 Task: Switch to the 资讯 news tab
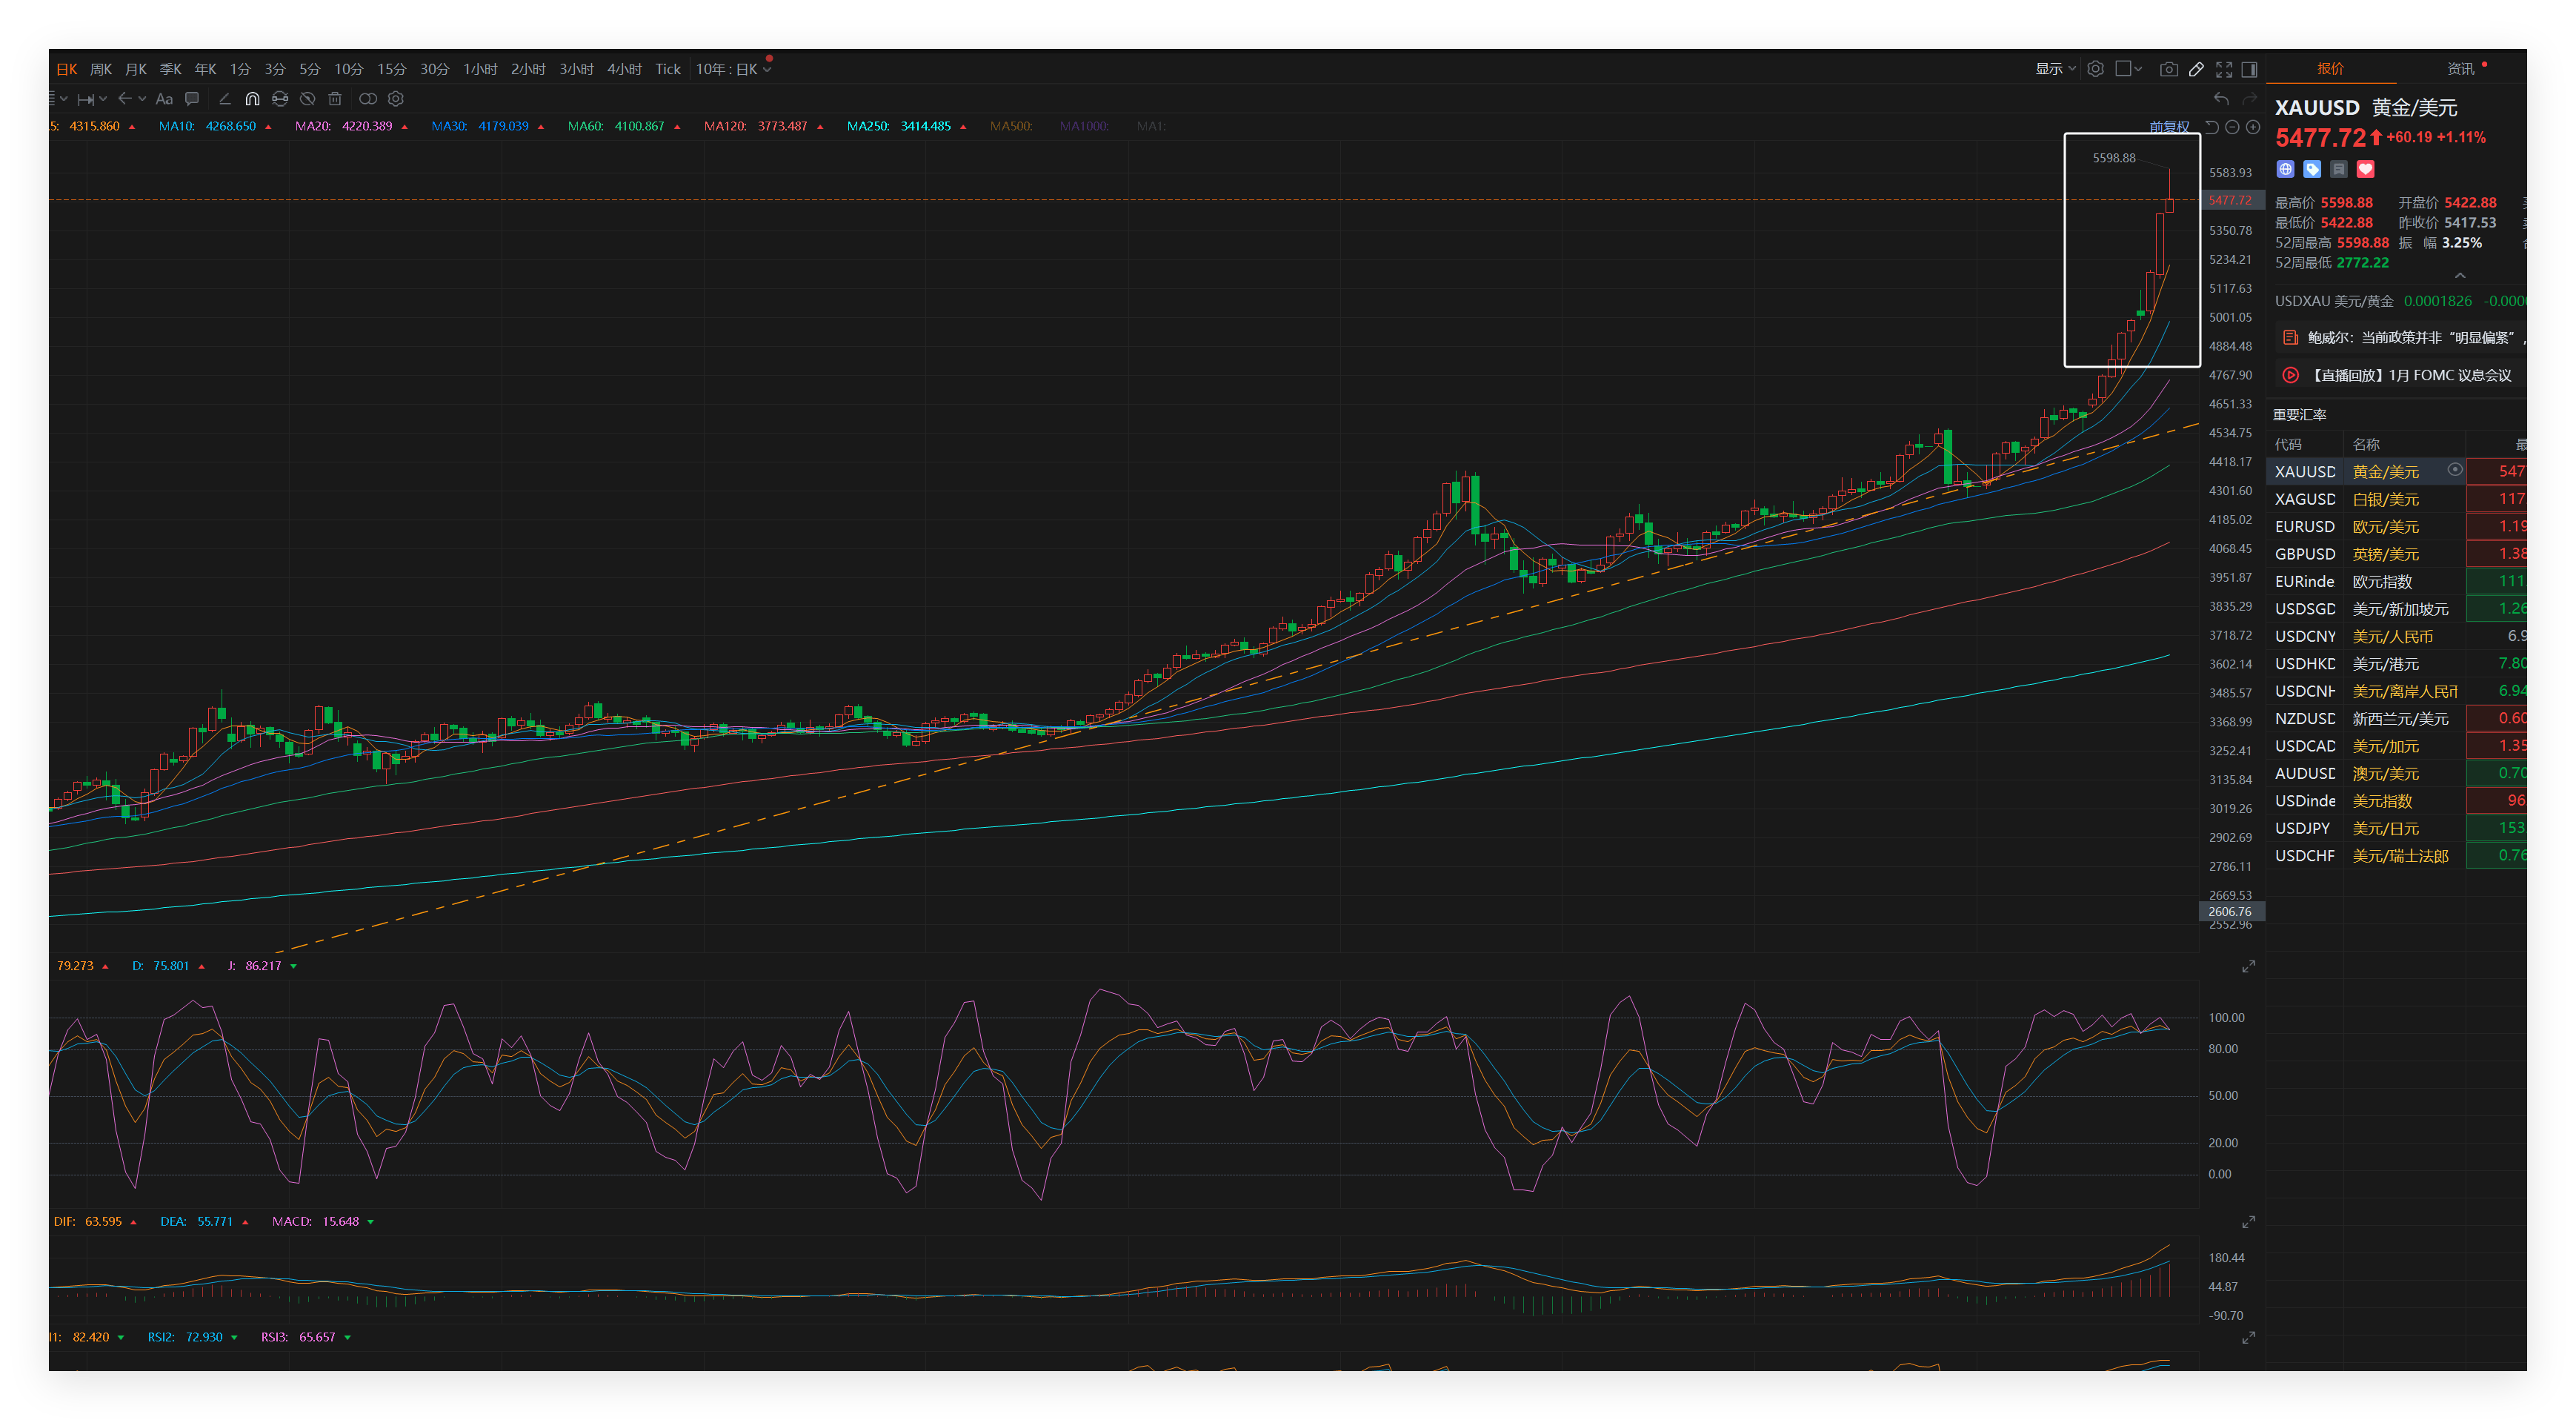pyautogui.click(x=2460, y=69)
